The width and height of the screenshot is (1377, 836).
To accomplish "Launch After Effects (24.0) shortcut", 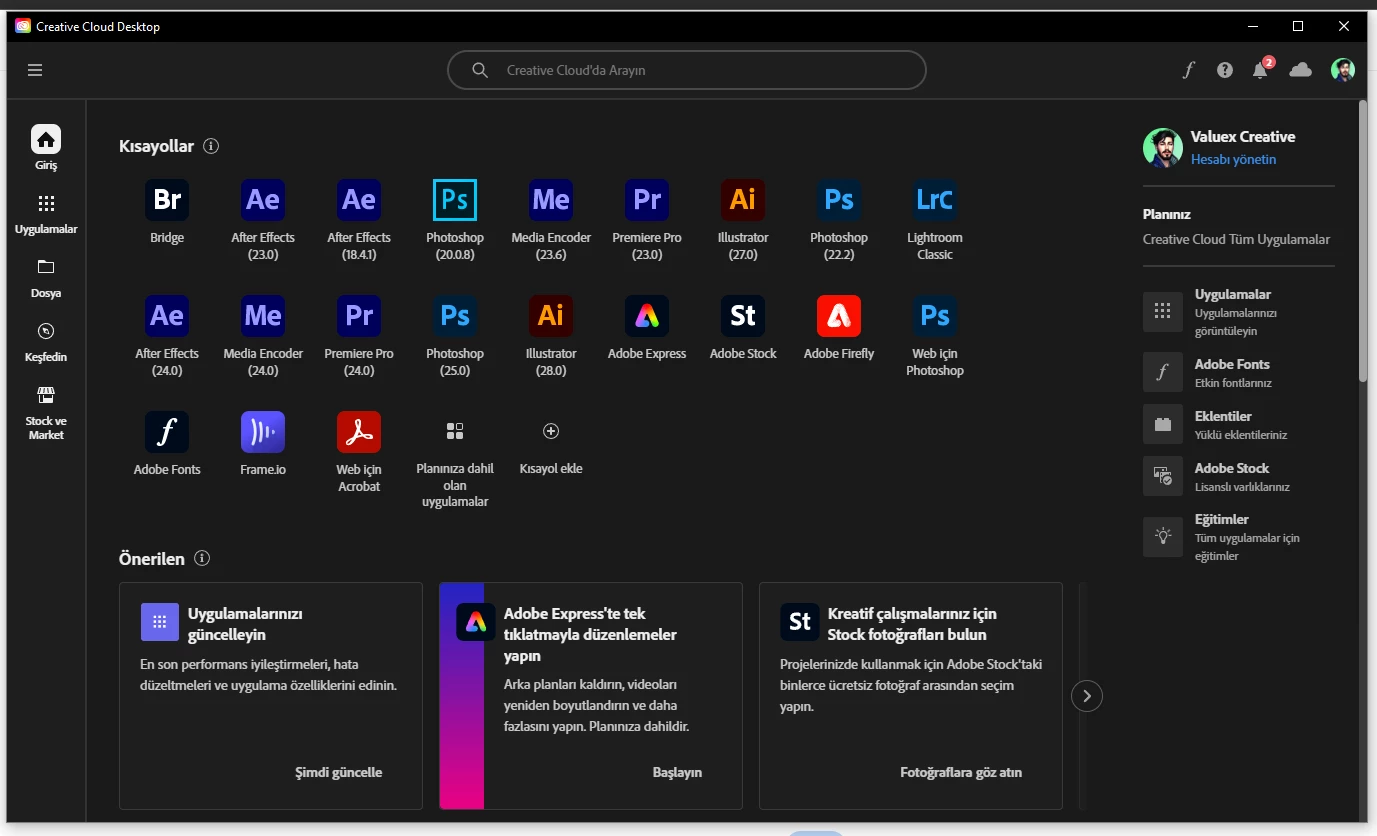I will coord(167,316).
